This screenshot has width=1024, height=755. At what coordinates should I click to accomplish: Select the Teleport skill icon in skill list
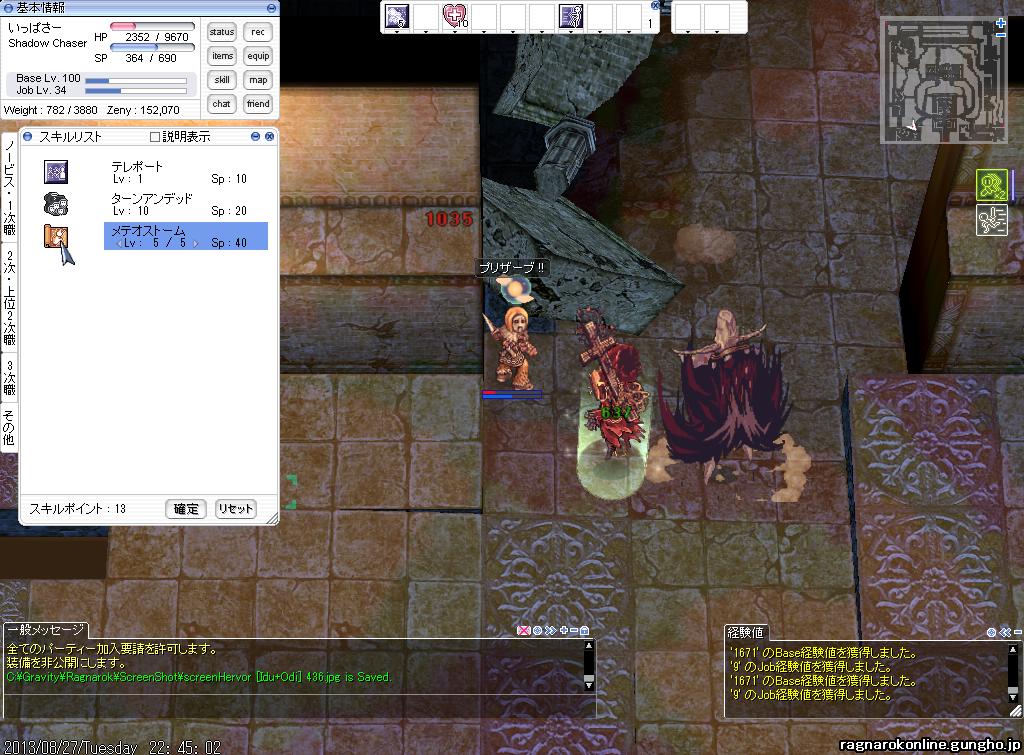(x=56, y=172)
